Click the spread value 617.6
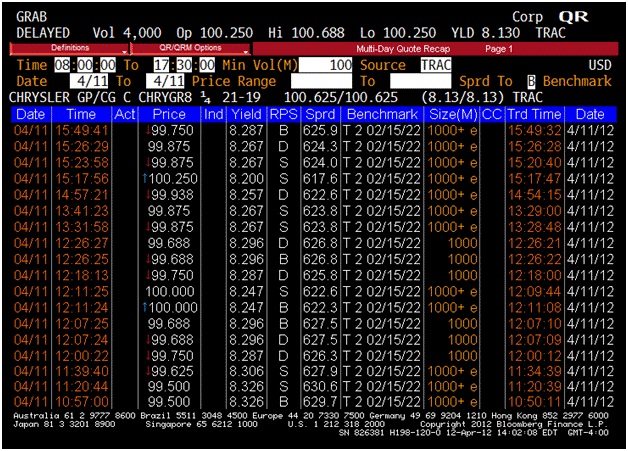 point(320,179)
